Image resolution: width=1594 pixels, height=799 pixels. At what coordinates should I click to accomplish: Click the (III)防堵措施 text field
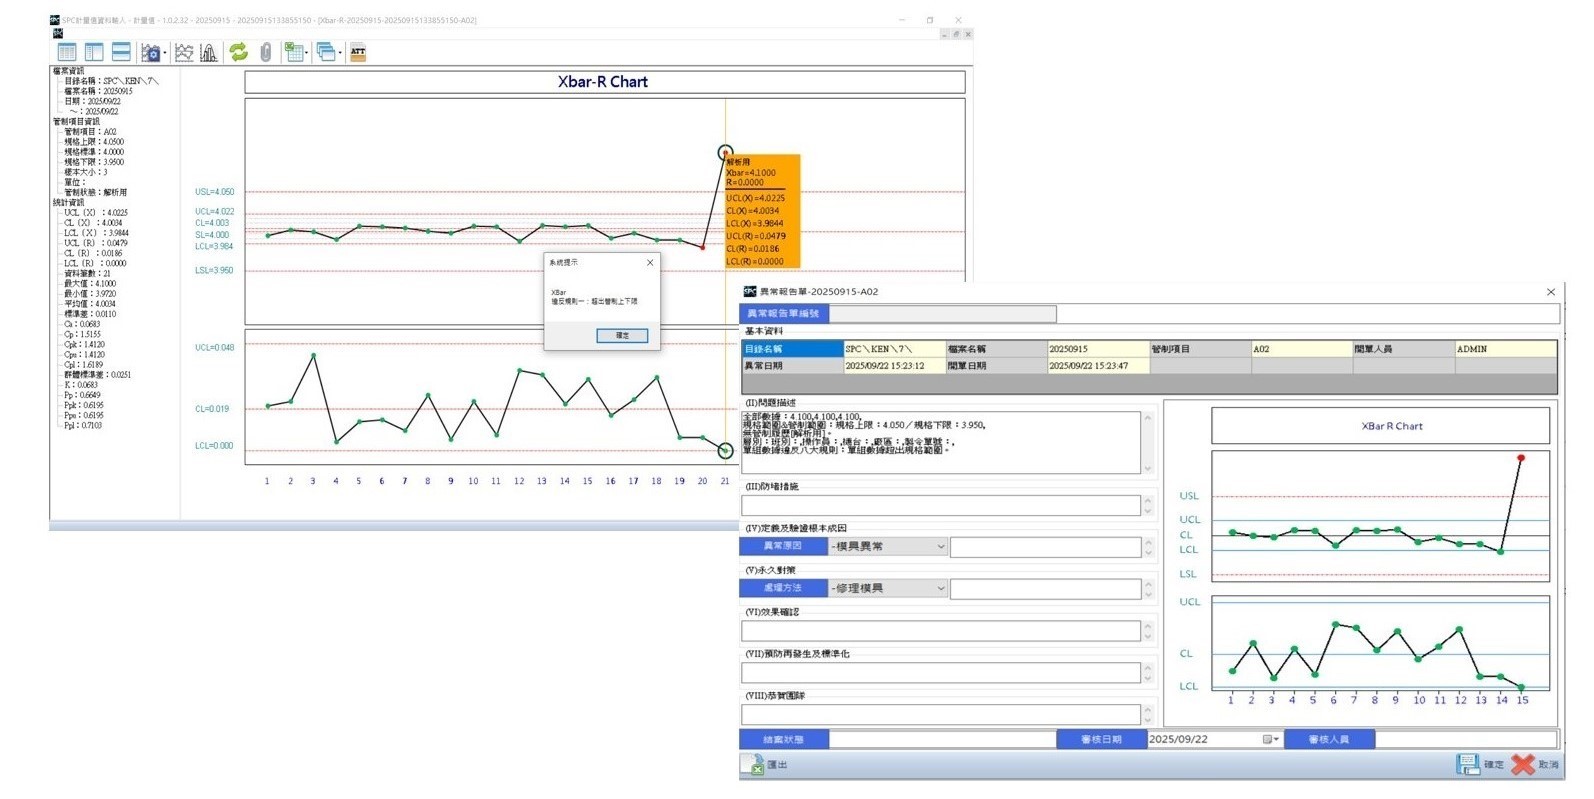pyautogui.click(x=940, y=506)
